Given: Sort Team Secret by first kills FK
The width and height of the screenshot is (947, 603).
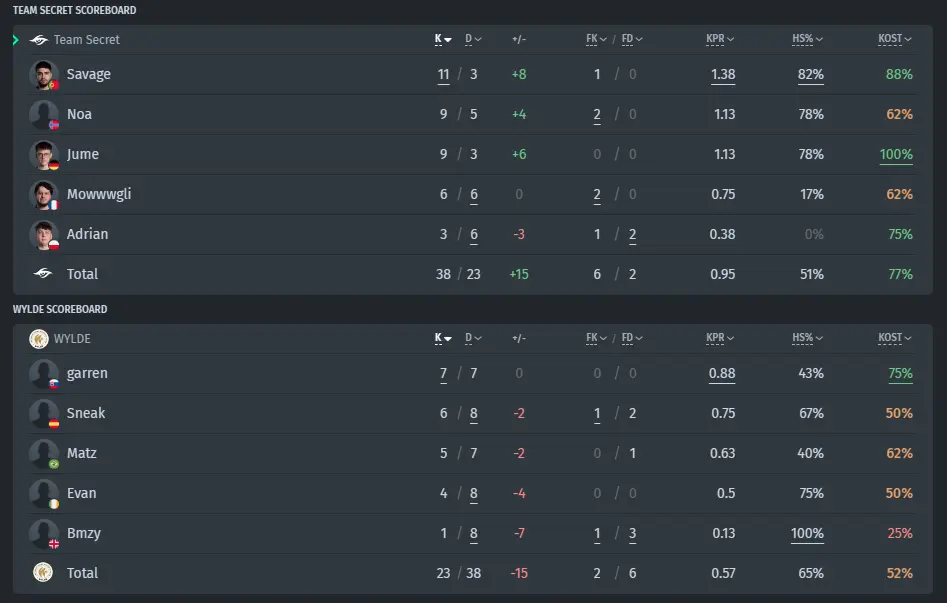Looking at the screenshot, I should tap(596, 39).
